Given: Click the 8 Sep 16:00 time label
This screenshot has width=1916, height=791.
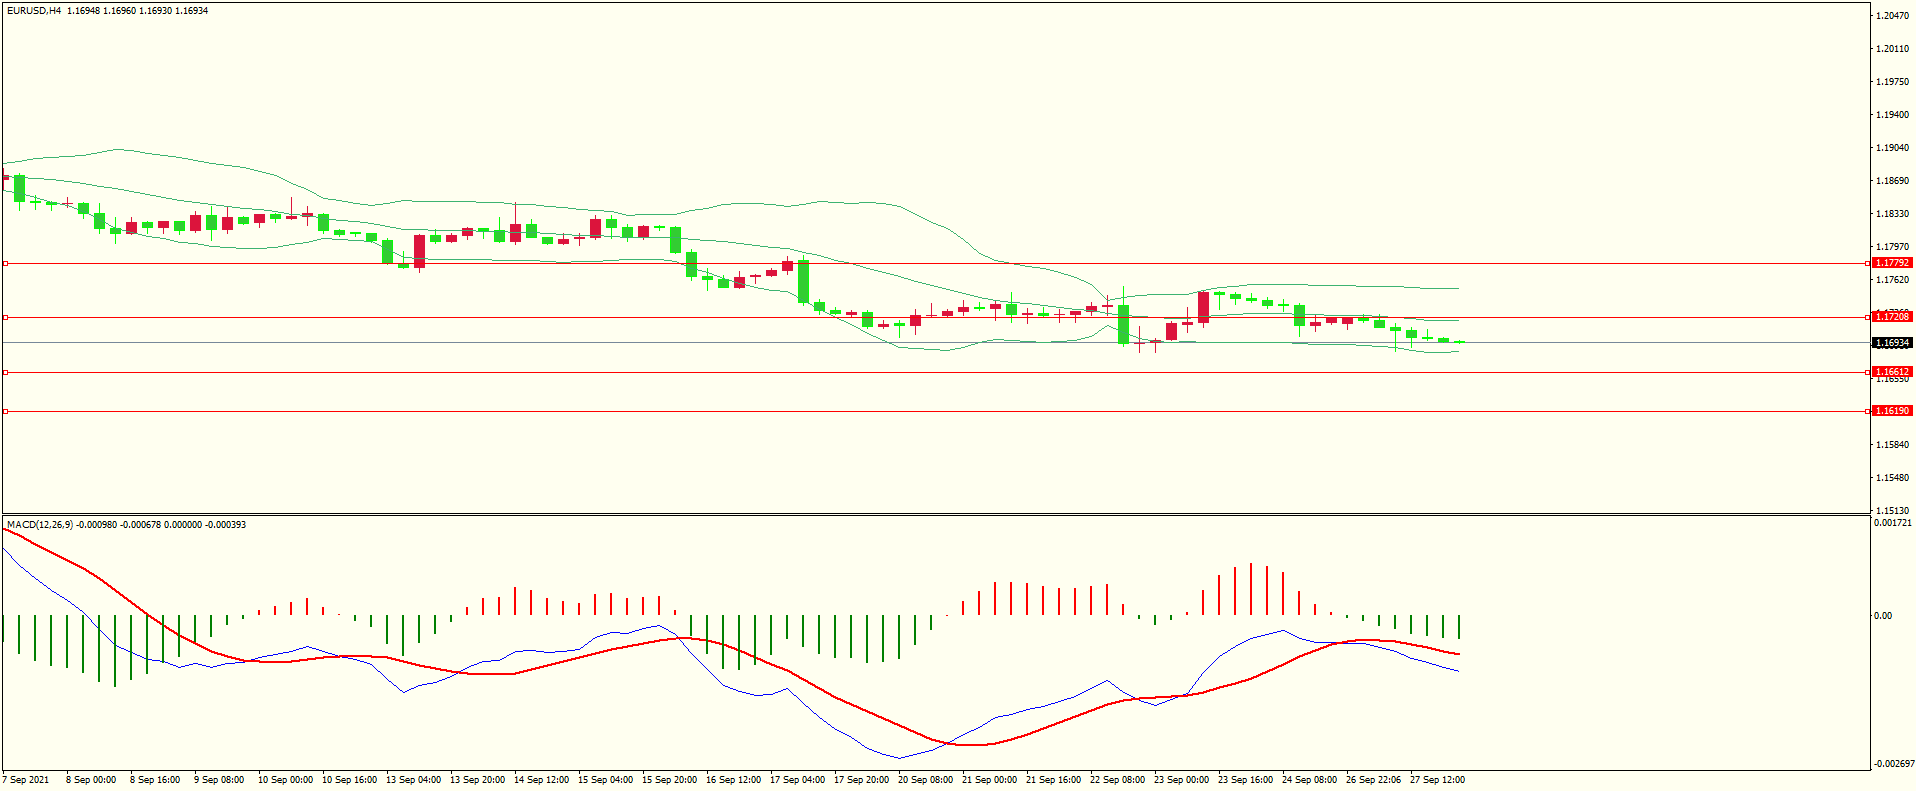Looking at the screenshot, I should coord(155,780).
